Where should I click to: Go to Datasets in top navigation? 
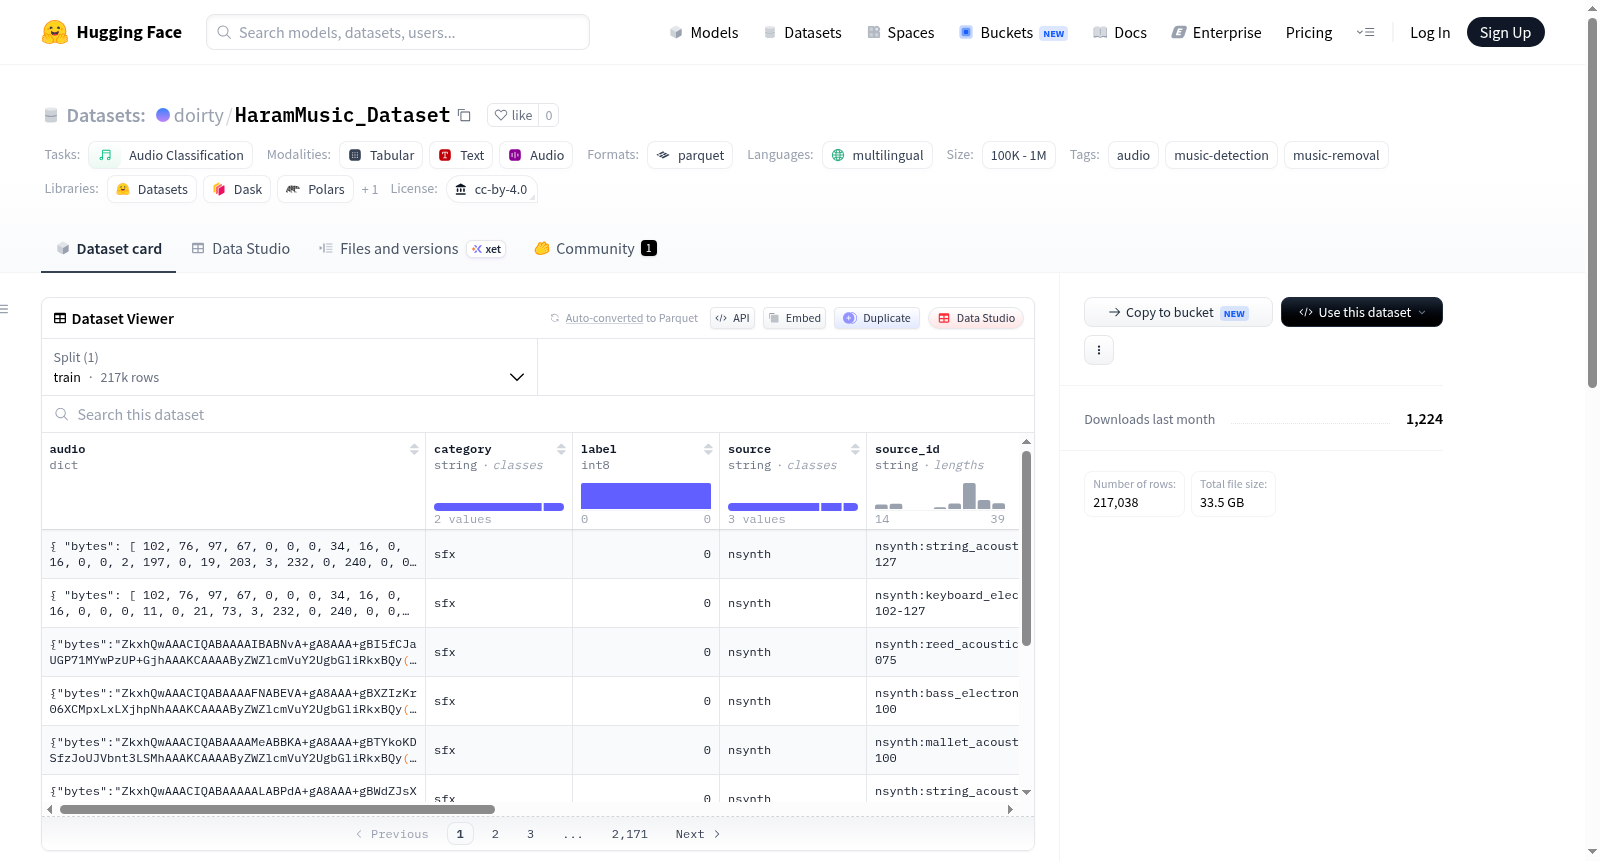(x=802, y=32)
